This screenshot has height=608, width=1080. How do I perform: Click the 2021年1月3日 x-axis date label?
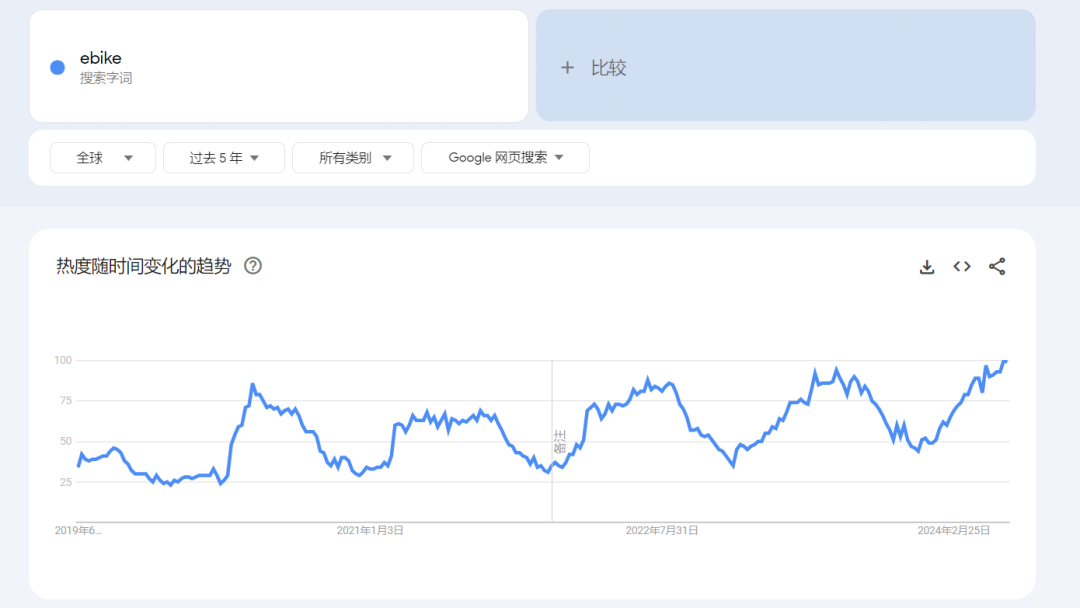pyautogui.click(x=370, y=530)
